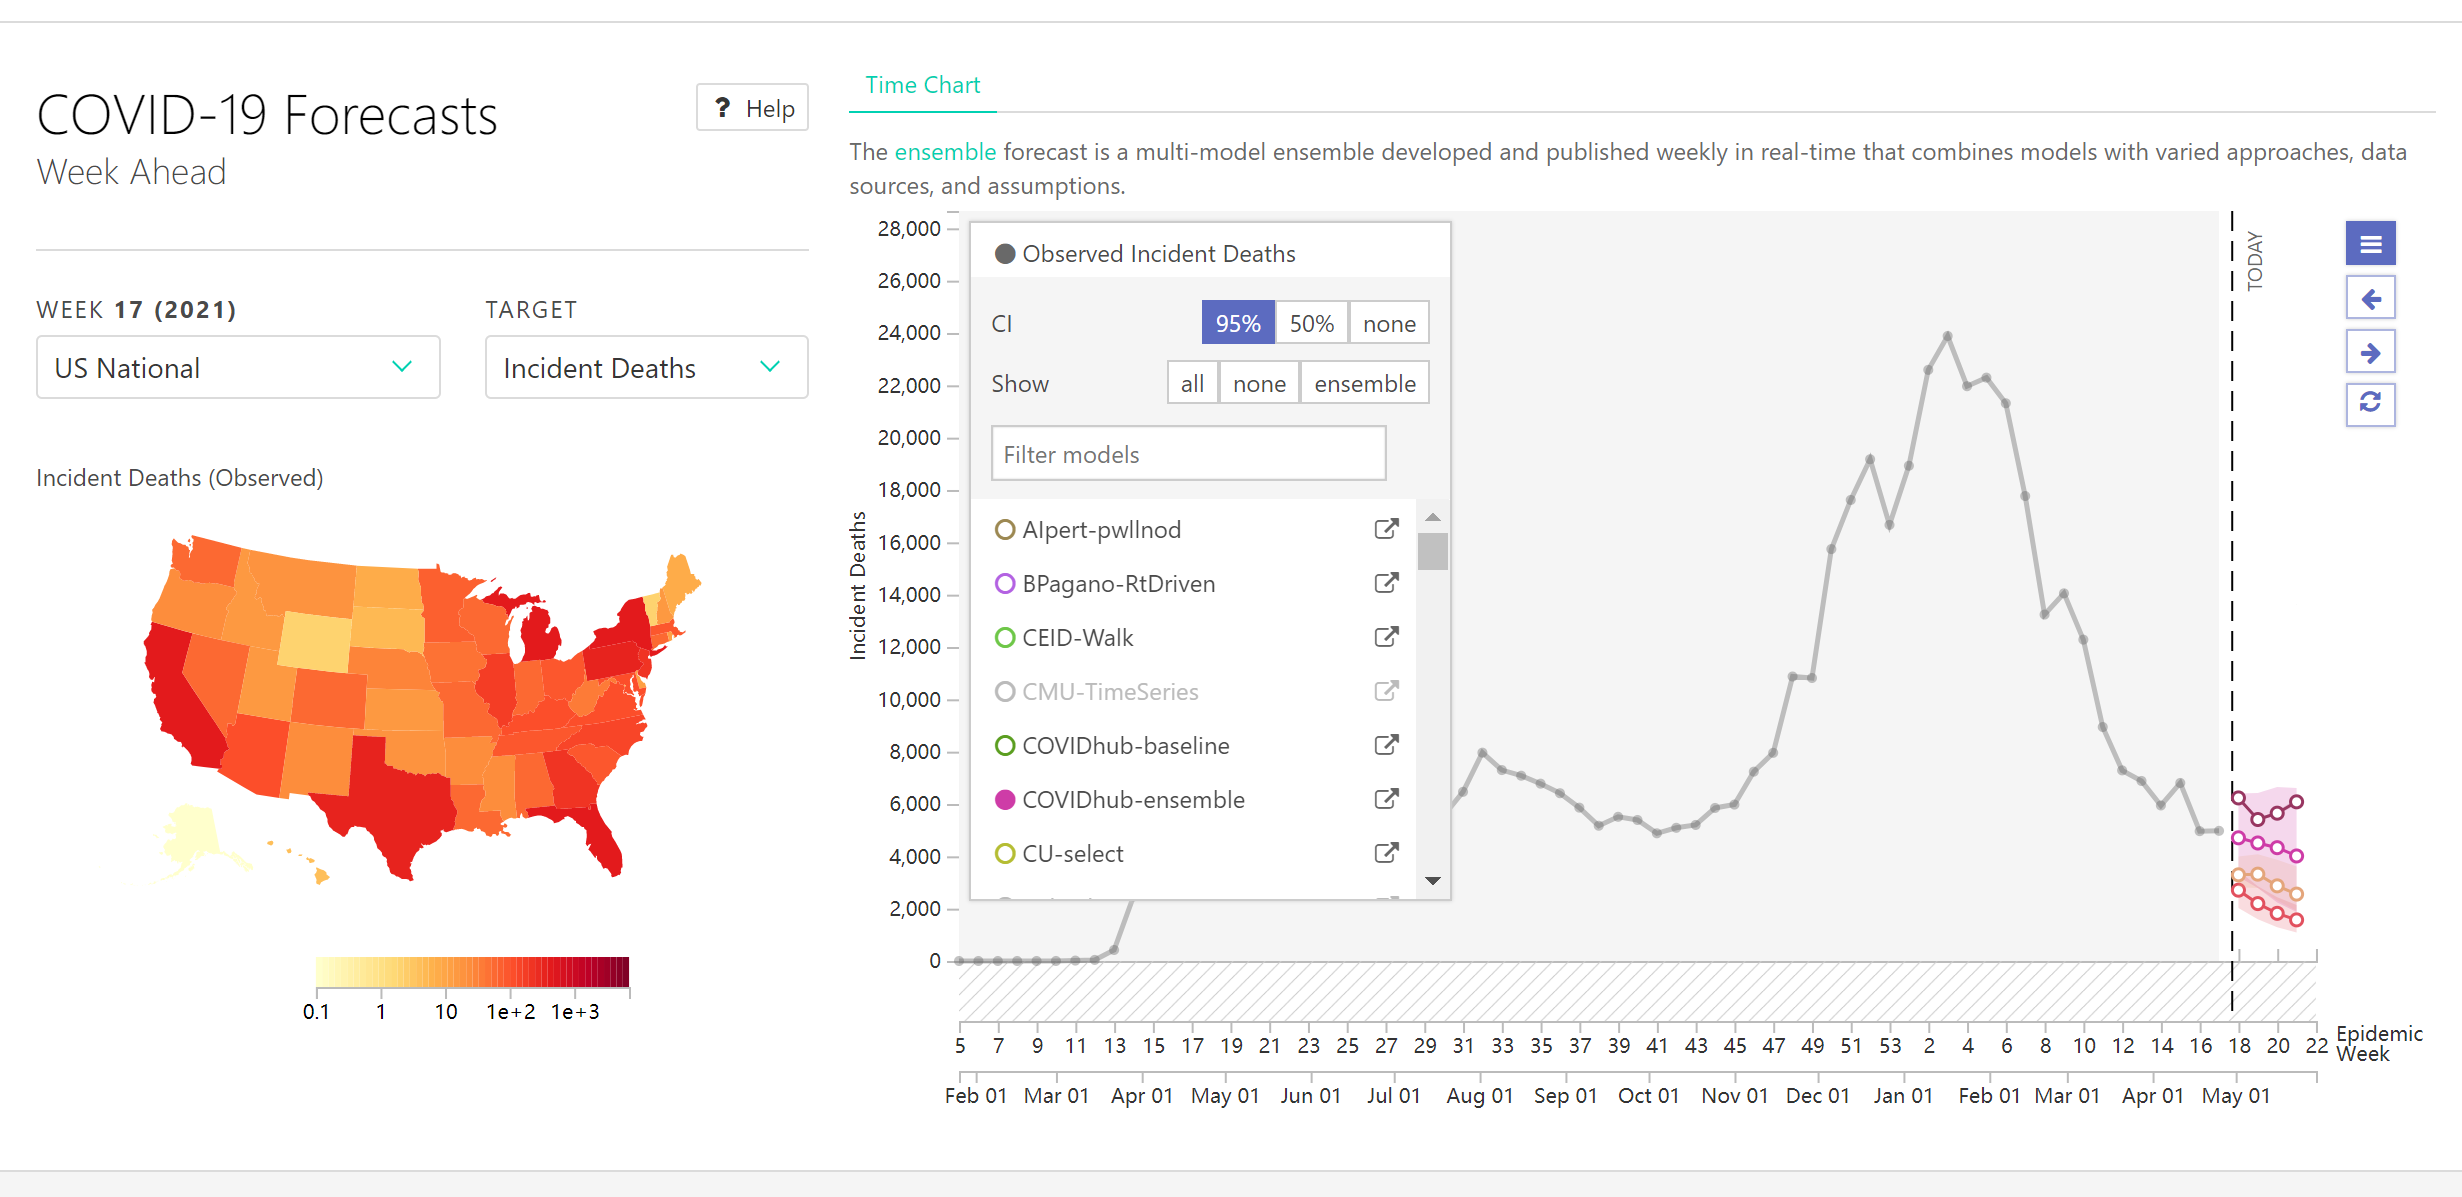Open the Alpert-pwllnod external link icon
The height and width of the screenshot is (1197, 2462).
1386,529
